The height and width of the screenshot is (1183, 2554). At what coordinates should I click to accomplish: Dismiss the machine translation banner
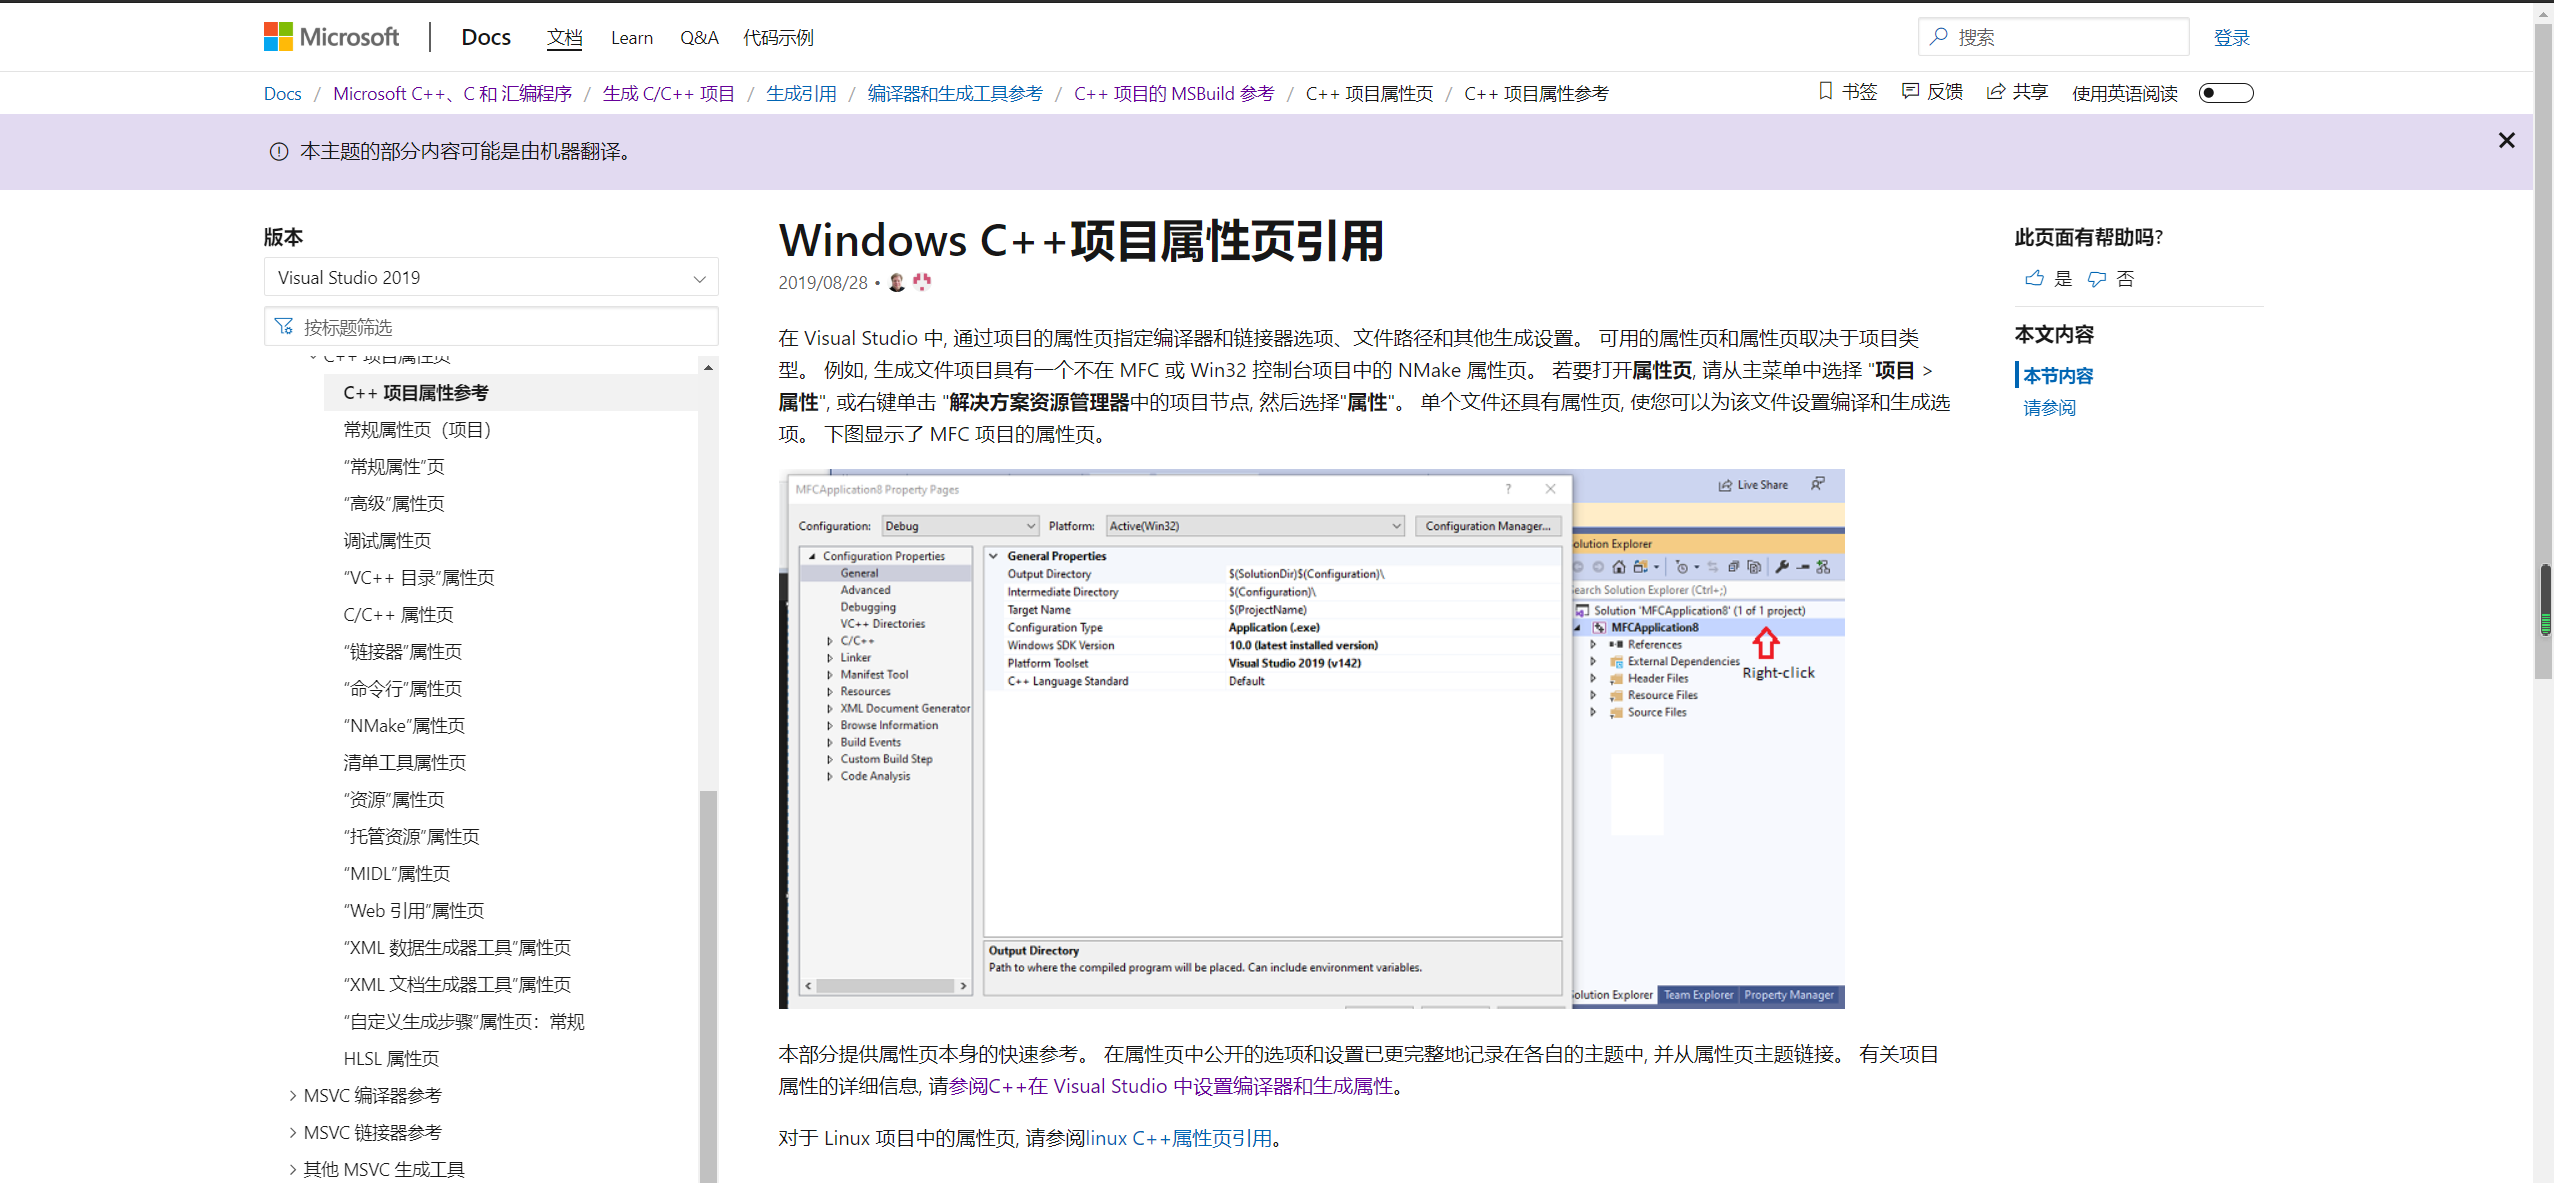(x=2506, y=140)
